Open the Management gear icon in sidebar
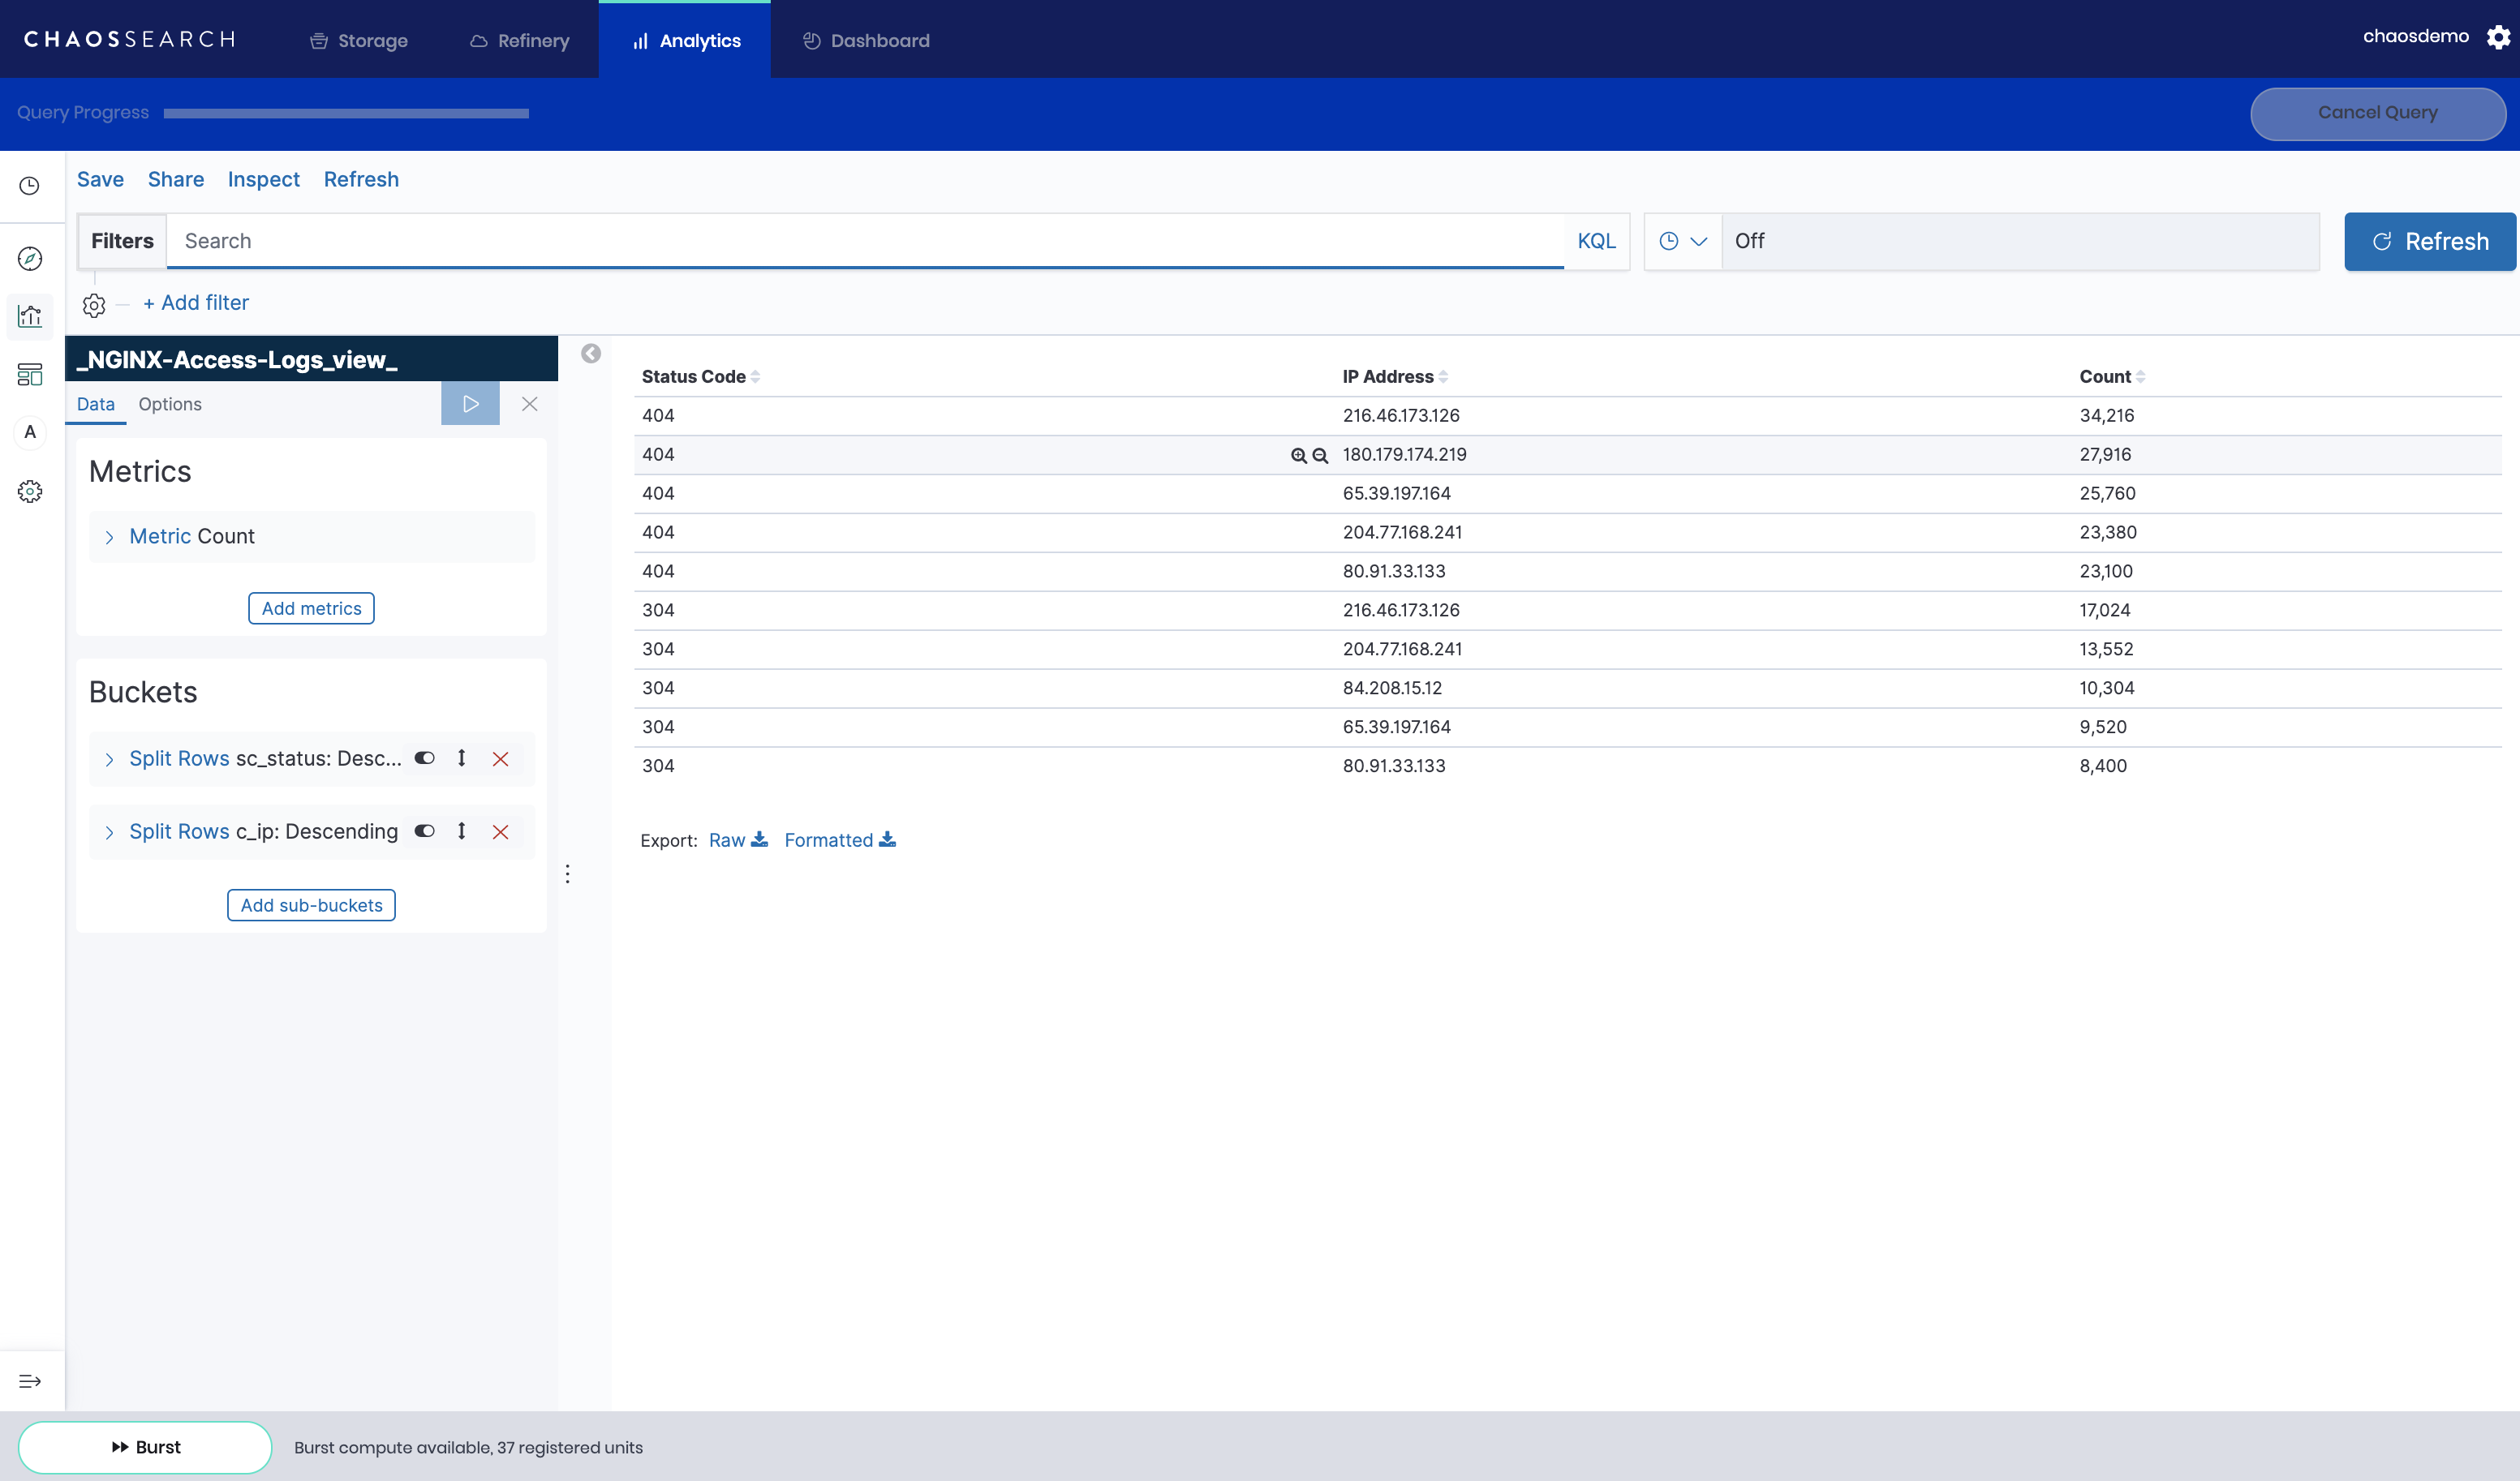 (x=30, y=491)
